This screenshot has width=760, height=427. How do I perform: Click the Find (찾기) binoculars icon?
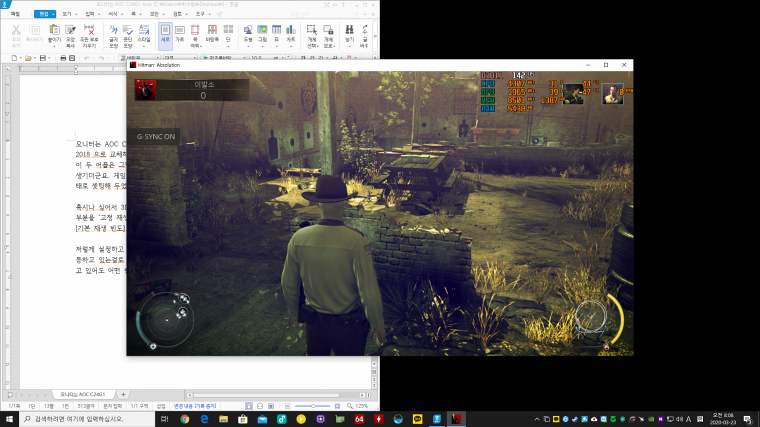click(x=349, y=32)
